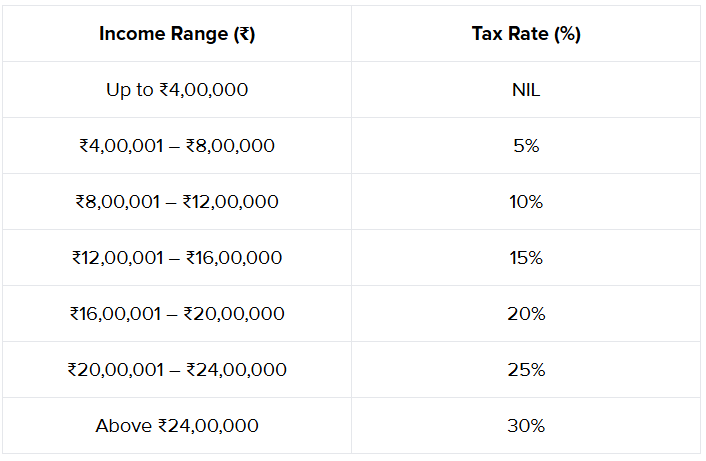
Task: Click the Income Range (₹) column header
Action: [x=177, y=34]
